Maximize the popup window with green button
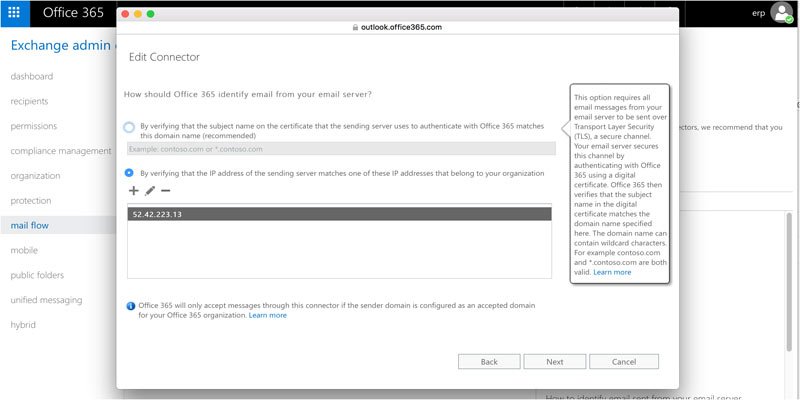 tap(151, 14)
